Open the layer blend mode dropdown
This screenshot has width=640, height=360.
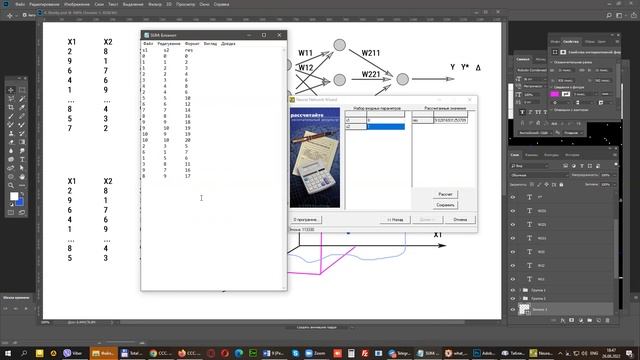539,175
